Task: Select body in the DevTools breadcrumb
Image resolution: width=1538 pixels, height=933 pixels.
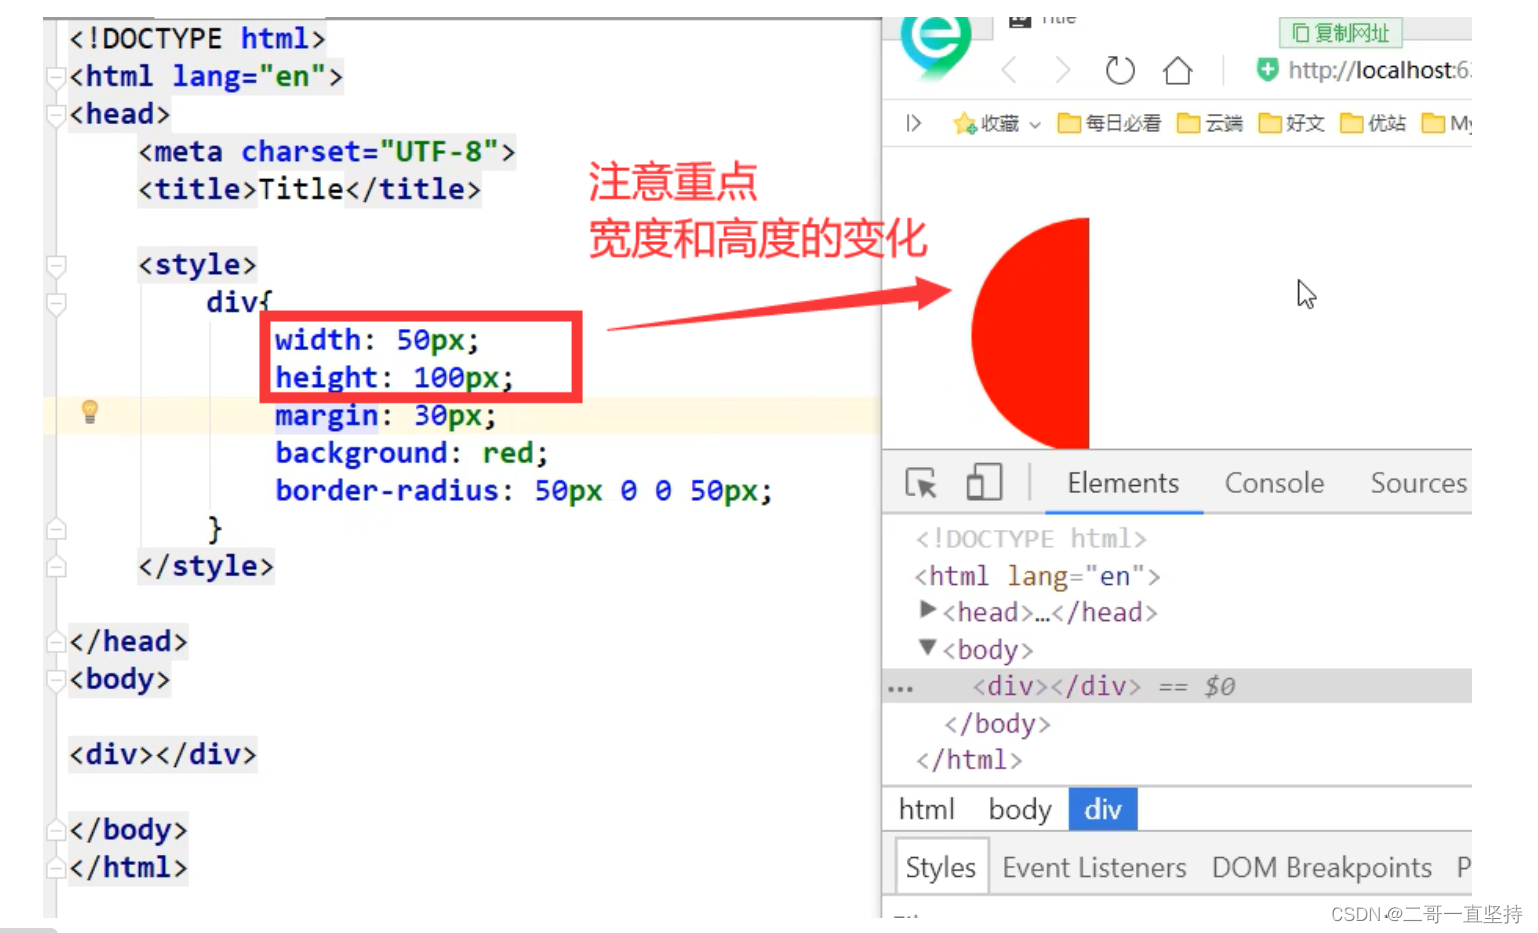Action: [x=1019, y=809]
